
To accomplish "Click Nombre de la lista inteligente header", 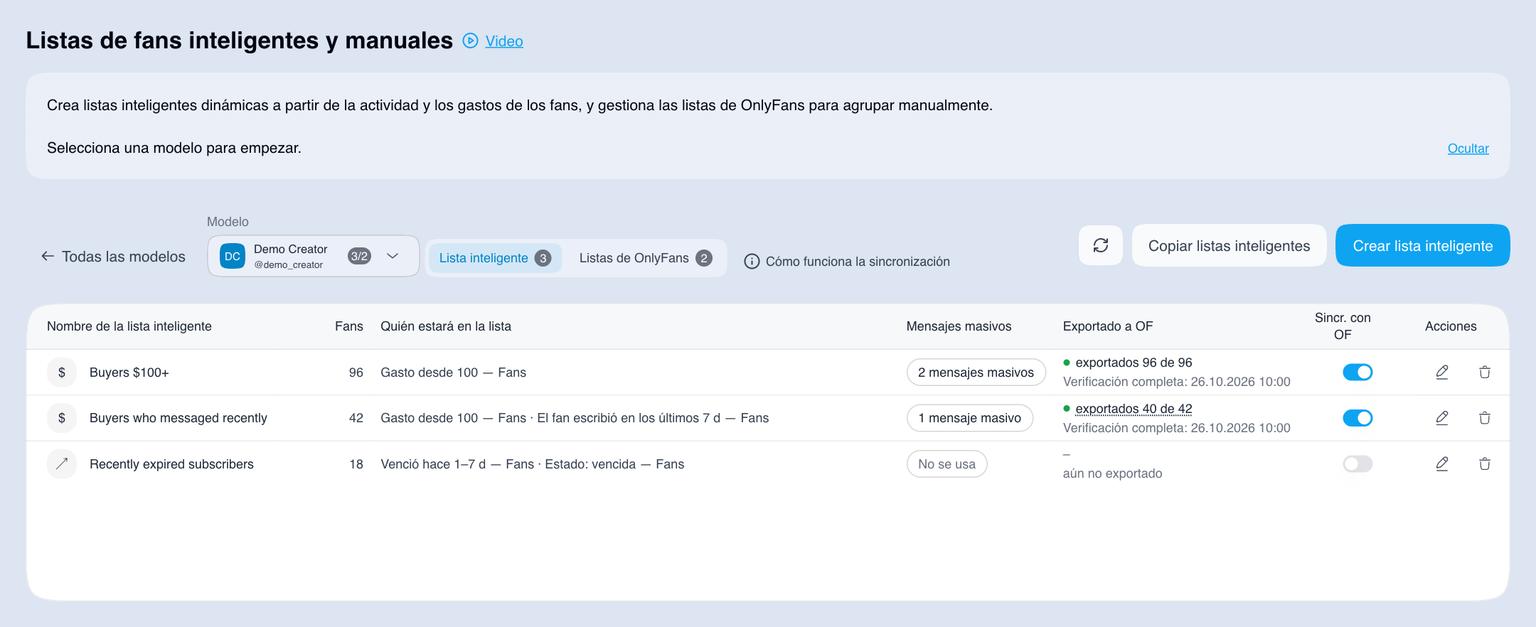I will tap(129, 326).
